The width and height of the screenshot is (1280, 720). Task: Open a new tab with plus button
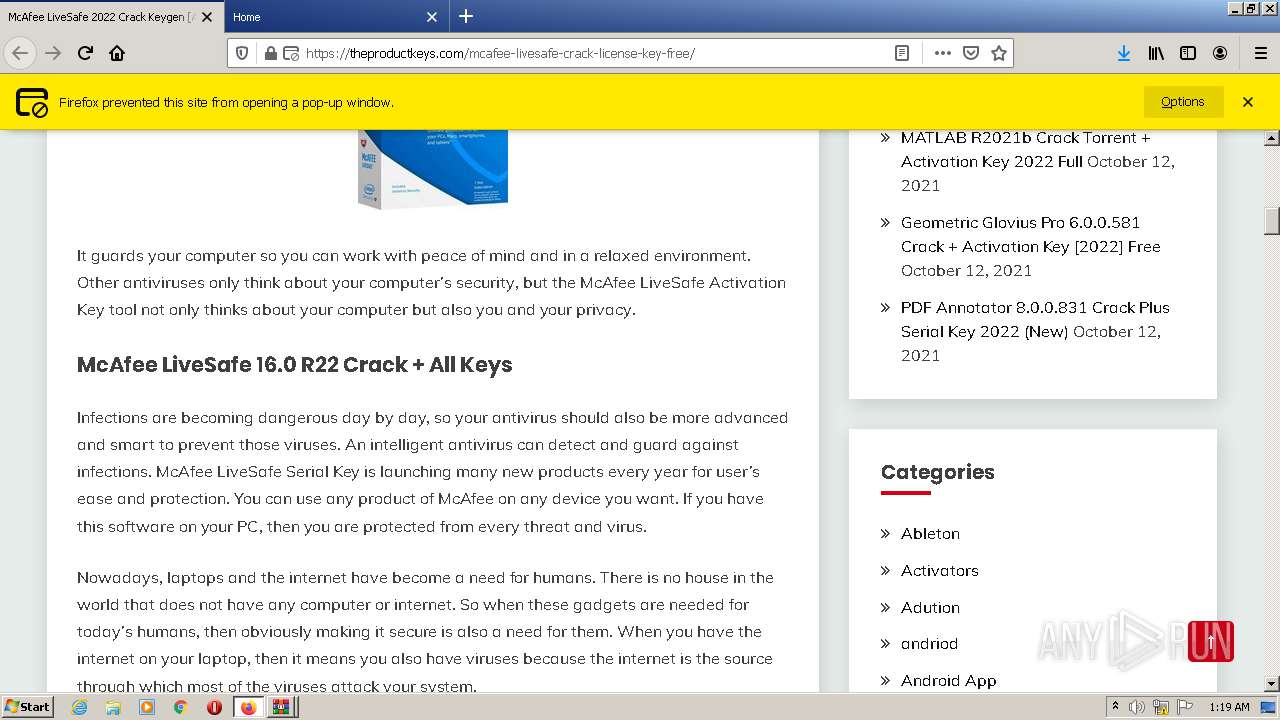466,16
